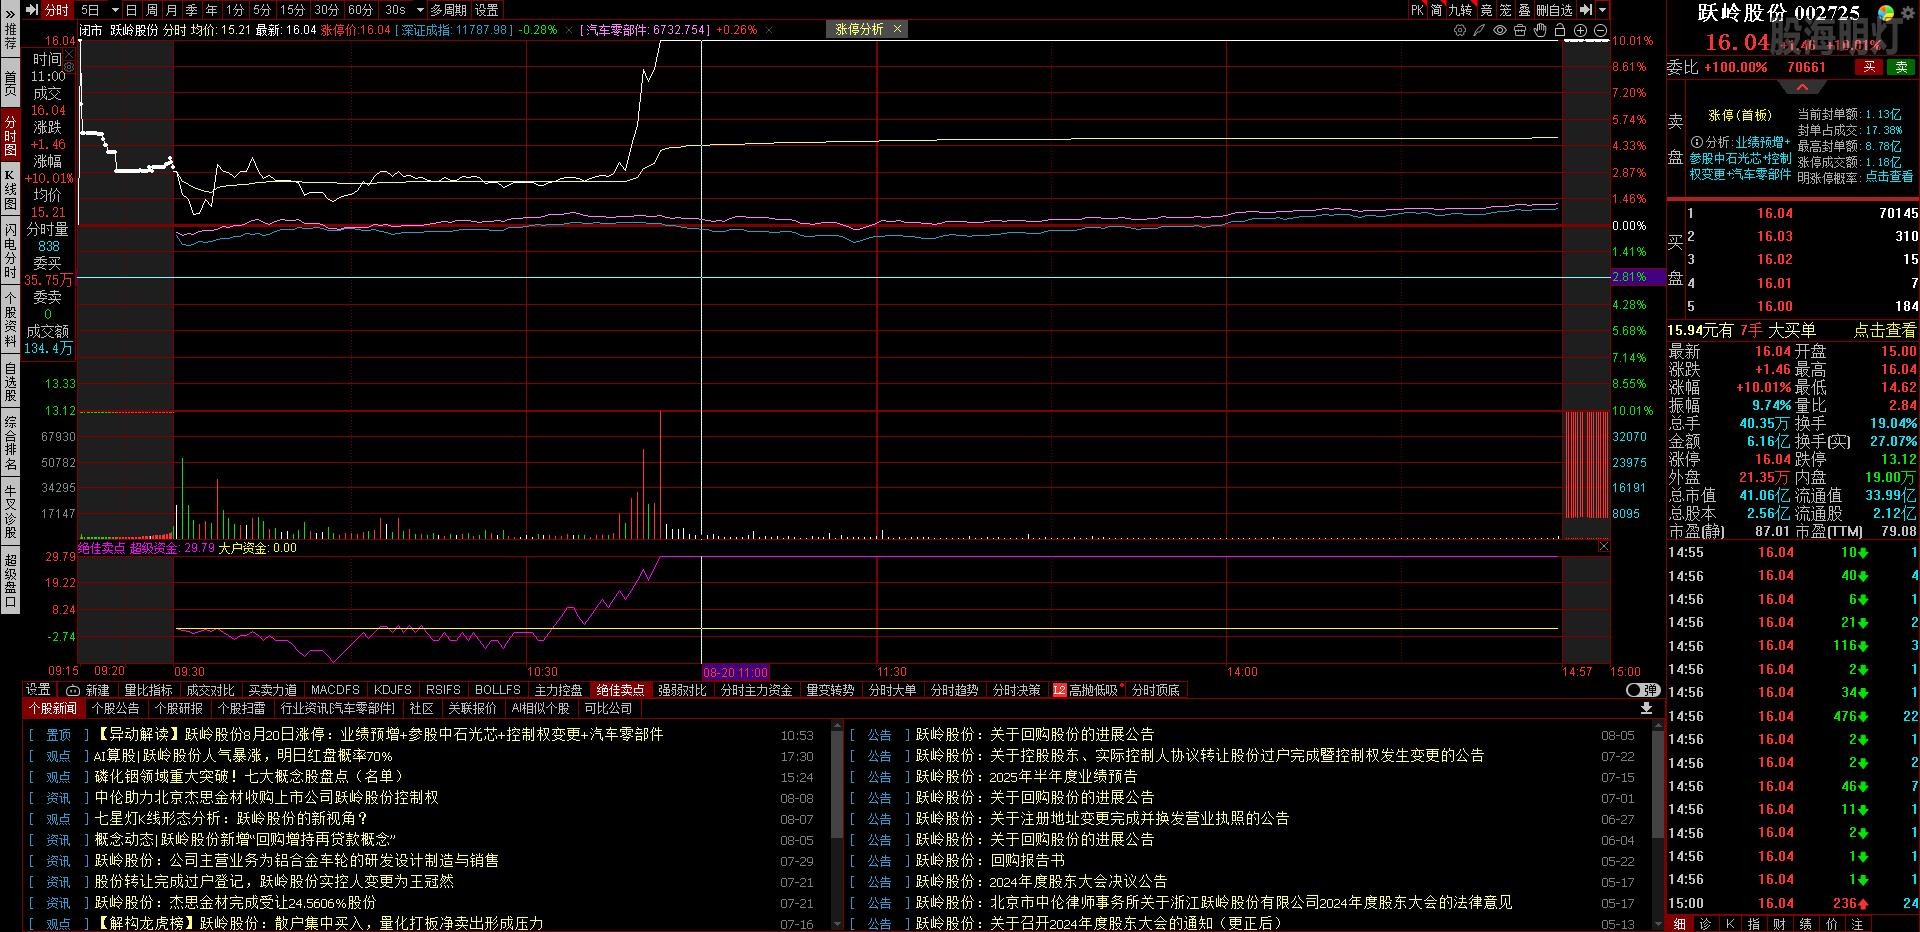Close the 深证成指 overlay with its X

(x=570, y=30)
